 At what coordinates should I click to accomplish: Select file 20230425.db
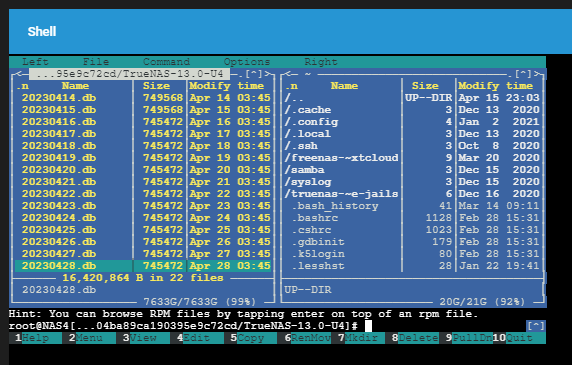coord(143,230)
